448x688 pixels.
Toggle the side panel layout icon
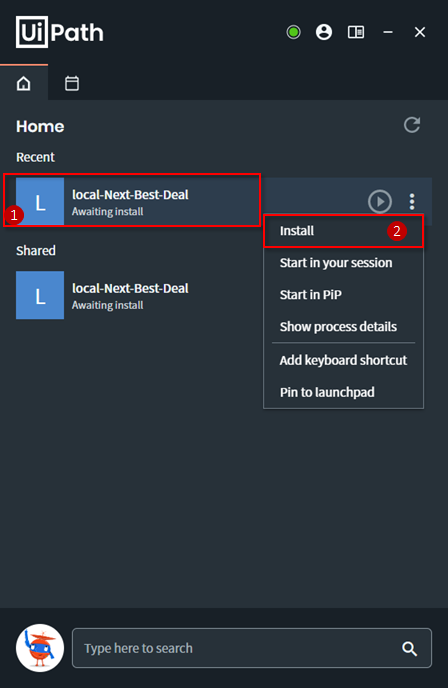pos(356,32)
